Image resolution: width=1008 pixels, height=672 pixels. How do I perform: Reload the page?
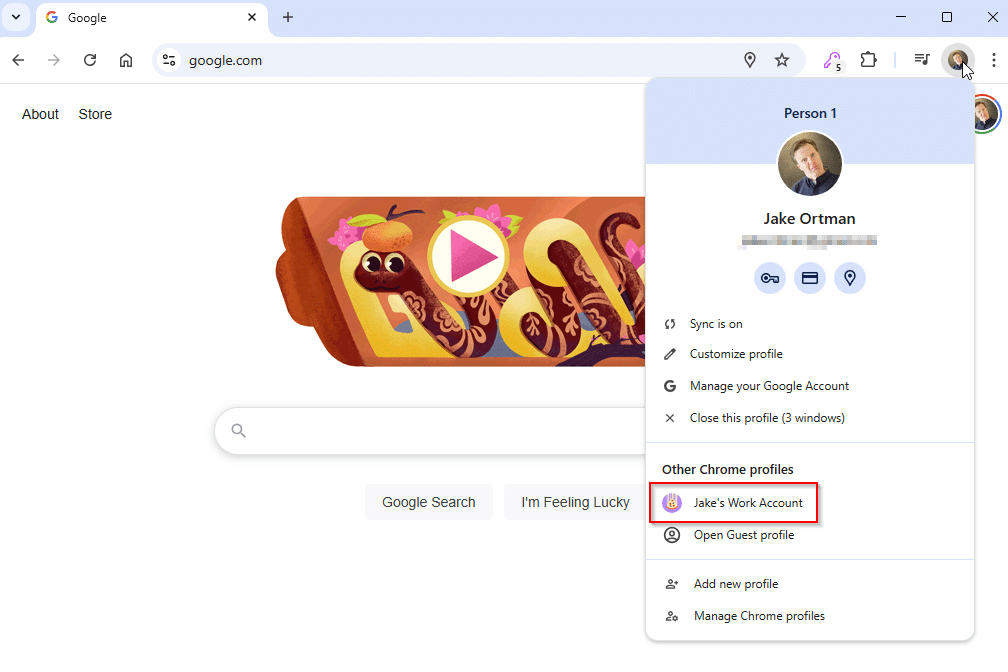click(x=90, y=60)
